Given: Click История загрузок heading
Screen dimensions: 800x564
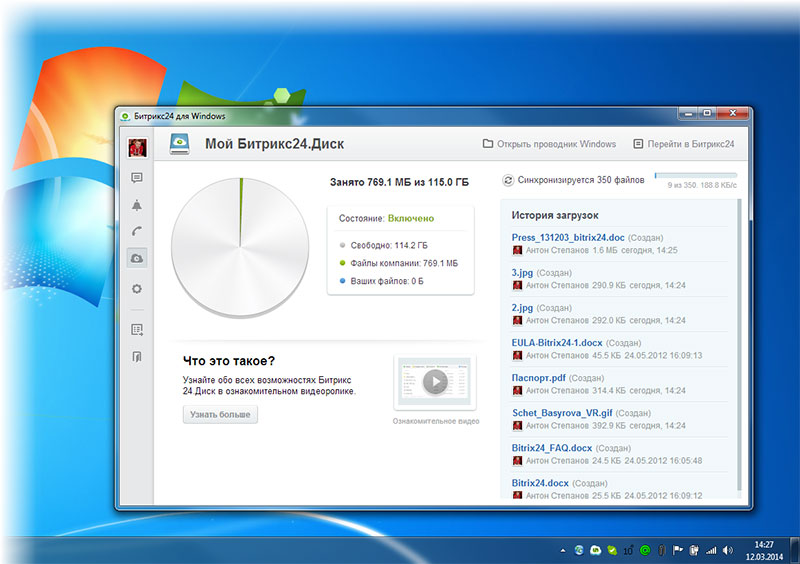Looking at the screenshot, I should [555, 215].
